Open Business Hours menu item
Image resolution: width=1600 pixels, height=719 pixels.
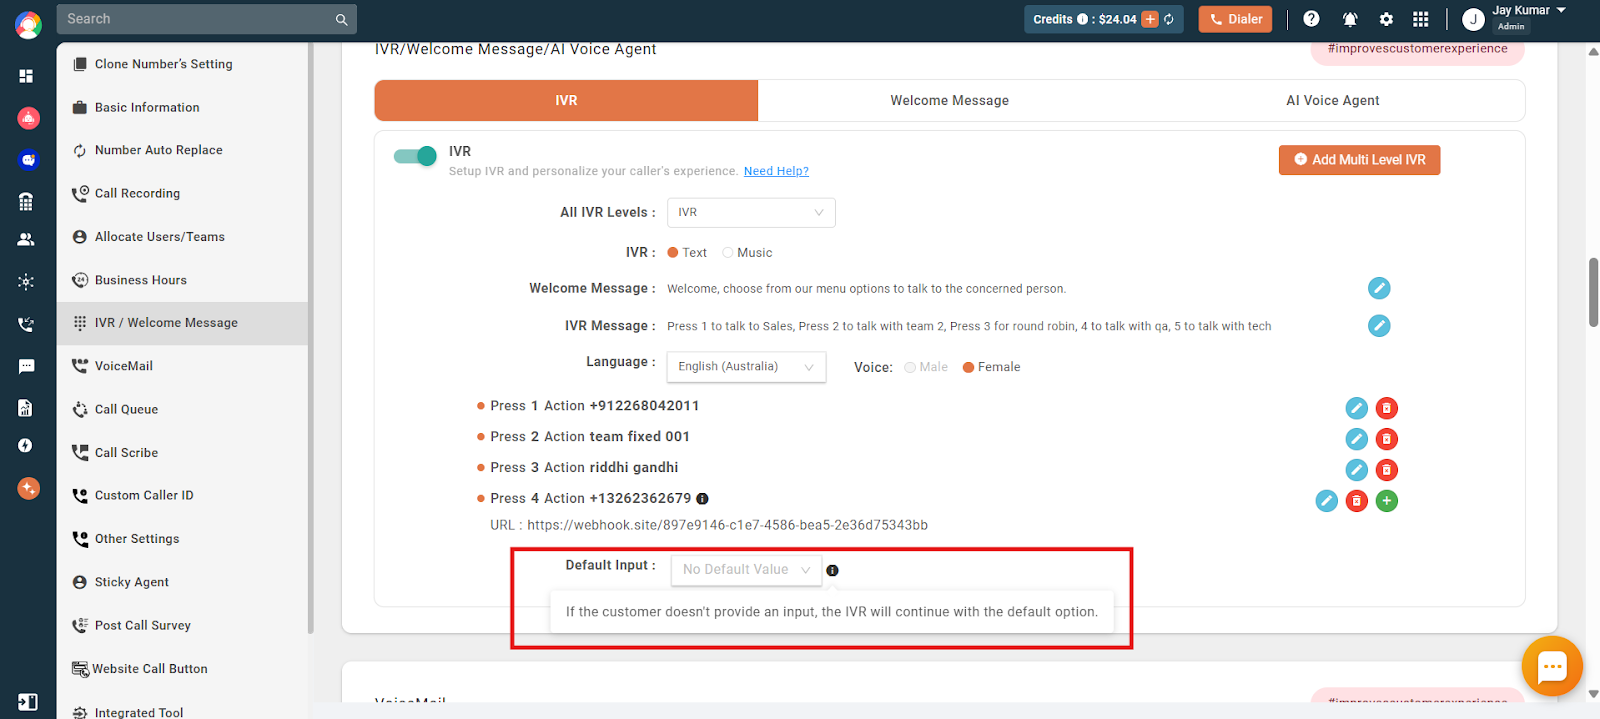182,280
